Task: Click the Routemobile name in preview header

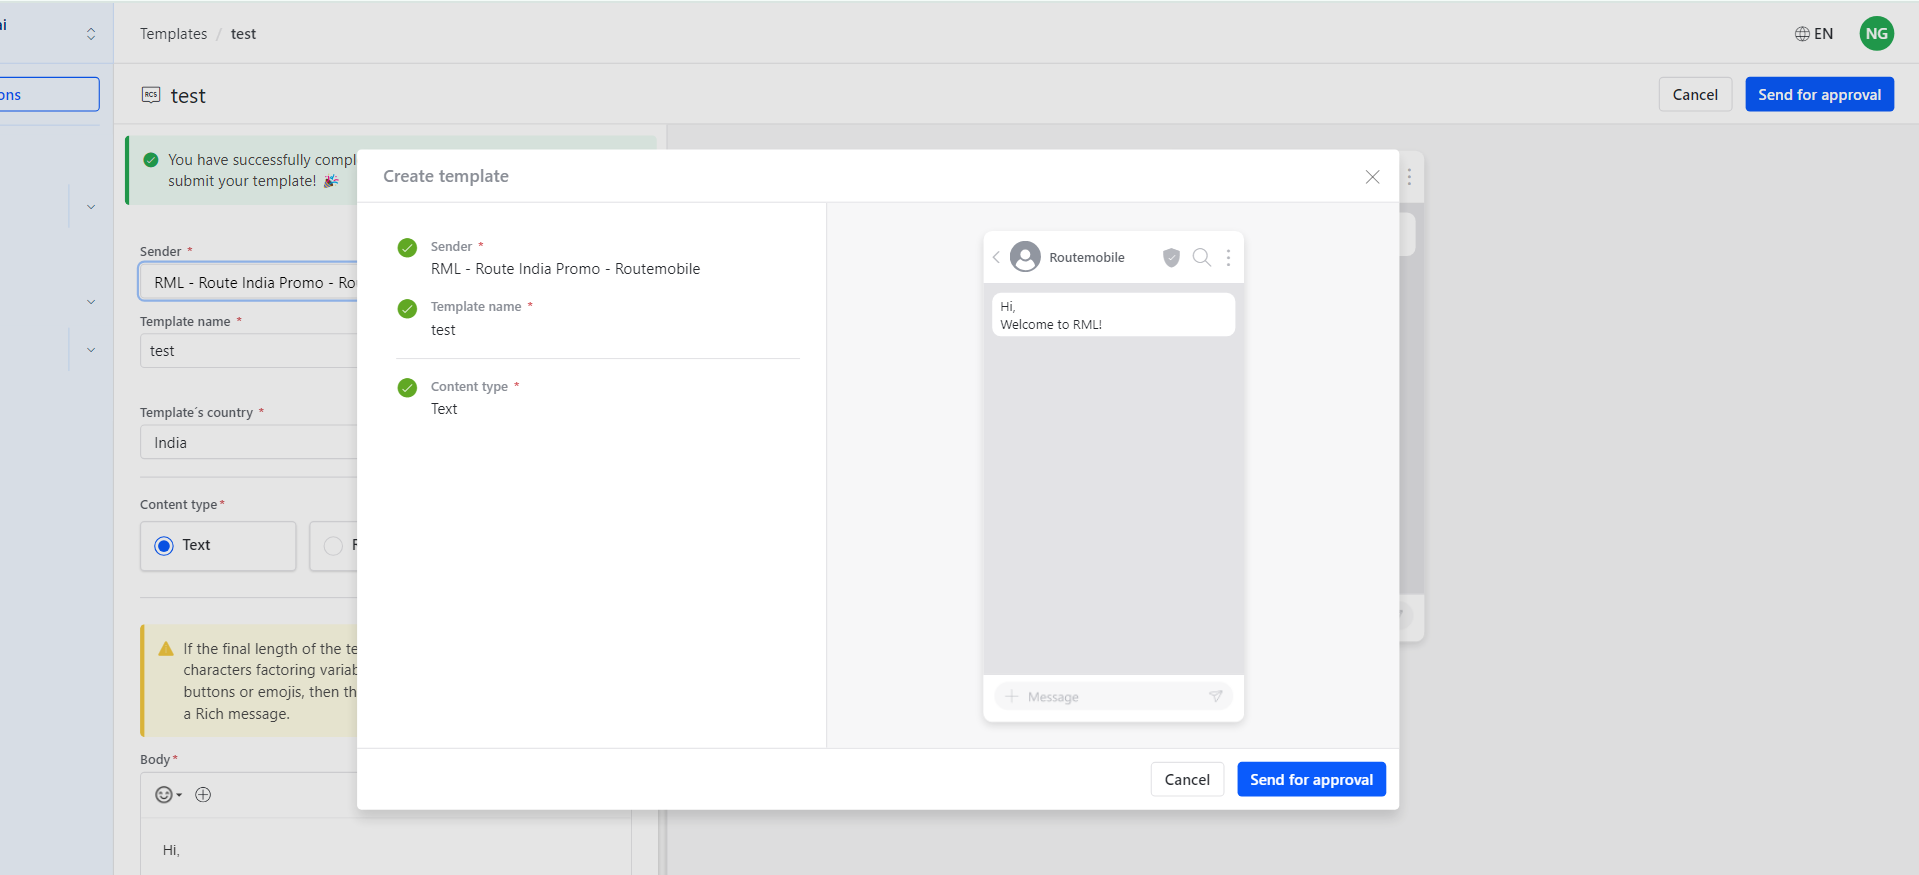Action: tap(1087, 257)
